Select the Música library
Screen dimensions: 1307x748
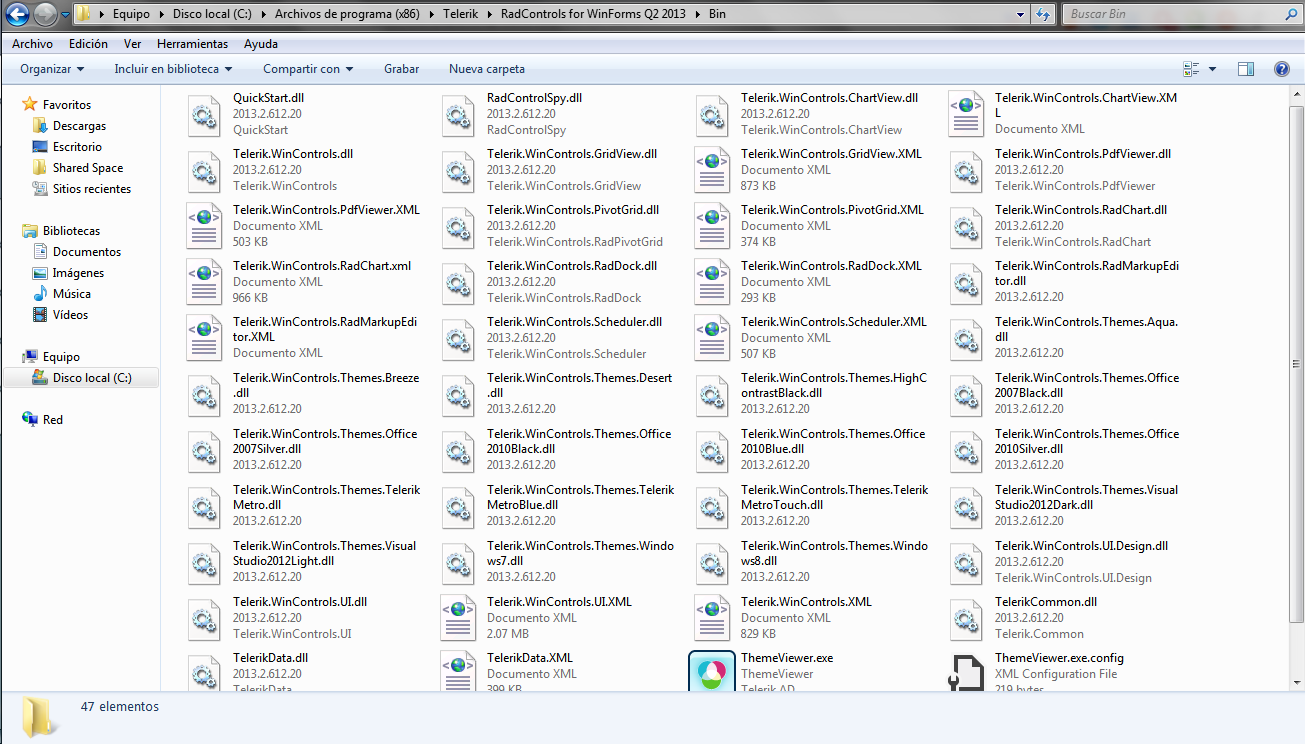tap(72, 294)
